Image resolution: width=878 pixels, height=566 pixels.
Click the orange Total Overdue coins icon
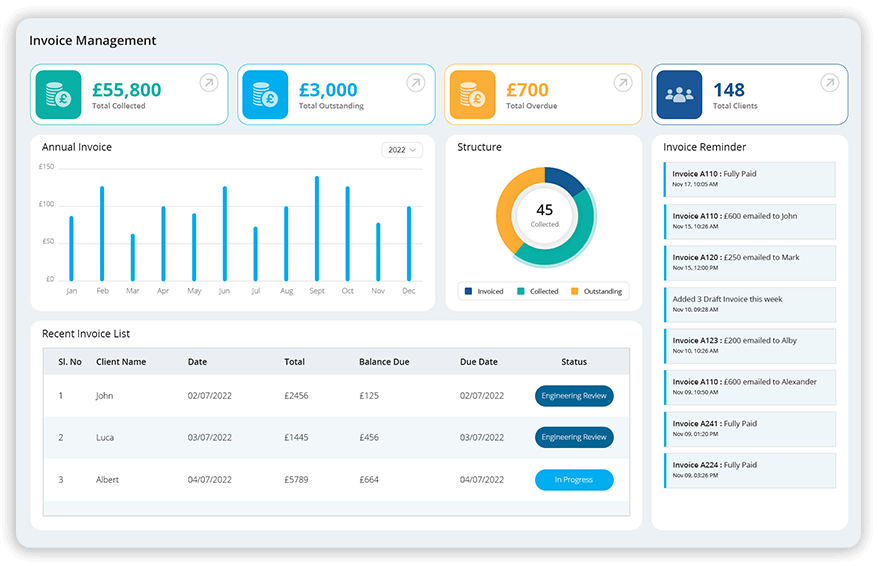coord(472,95)
